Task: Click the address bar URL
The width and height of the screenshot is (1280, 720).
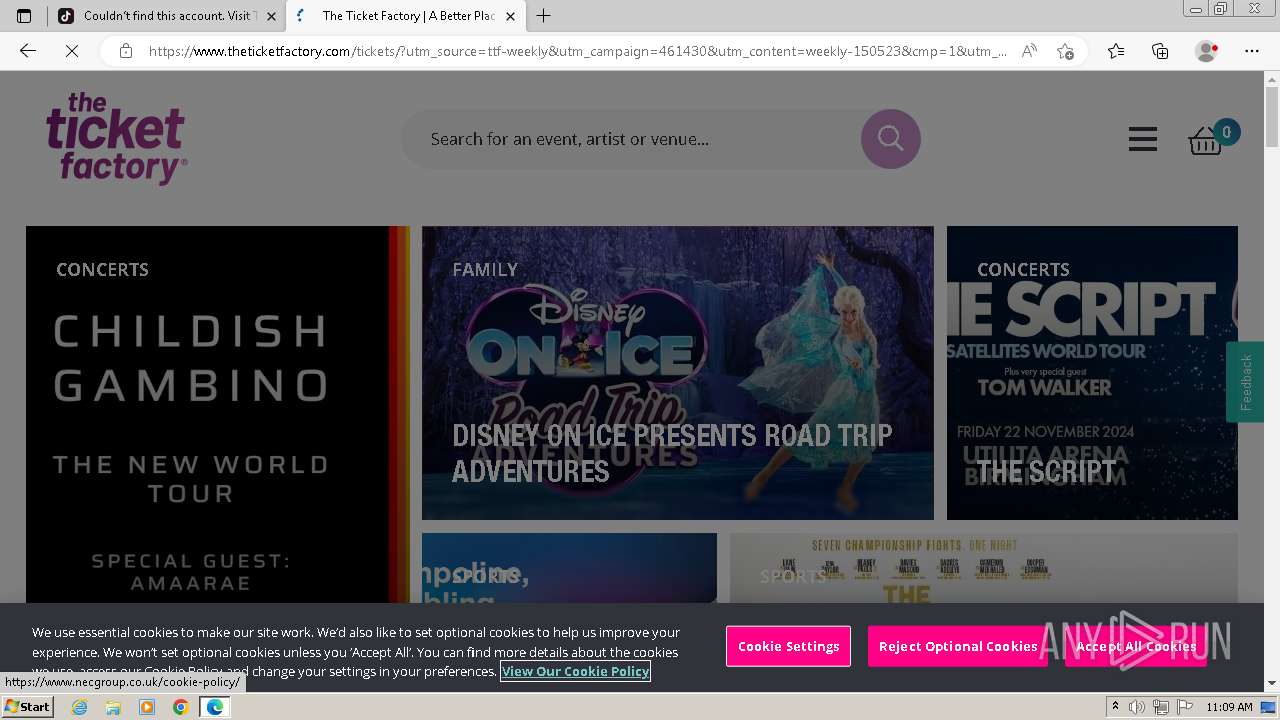Action: click(578, 51)
